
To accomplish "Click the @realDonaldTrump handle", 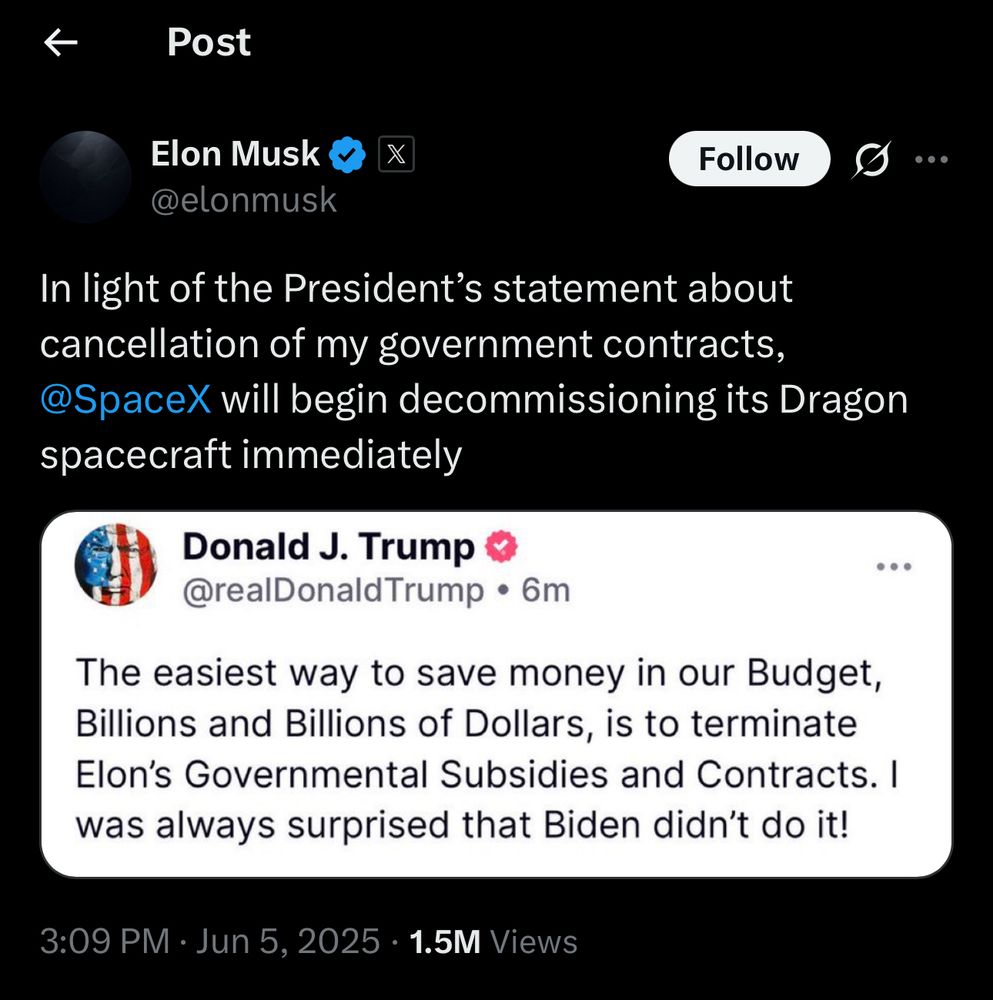I will [x=333, y=590].
